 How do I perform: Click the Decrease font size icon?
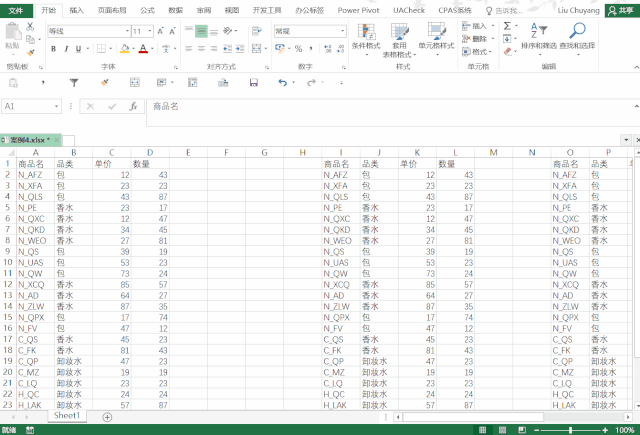(x=172, y=31)
